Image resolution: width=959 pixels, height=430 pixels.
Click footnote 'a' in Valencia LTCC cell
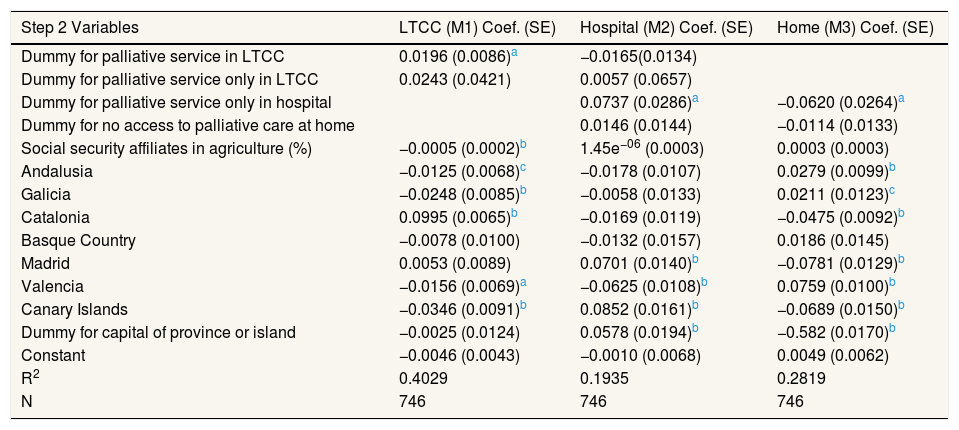[x=521, y=283]
